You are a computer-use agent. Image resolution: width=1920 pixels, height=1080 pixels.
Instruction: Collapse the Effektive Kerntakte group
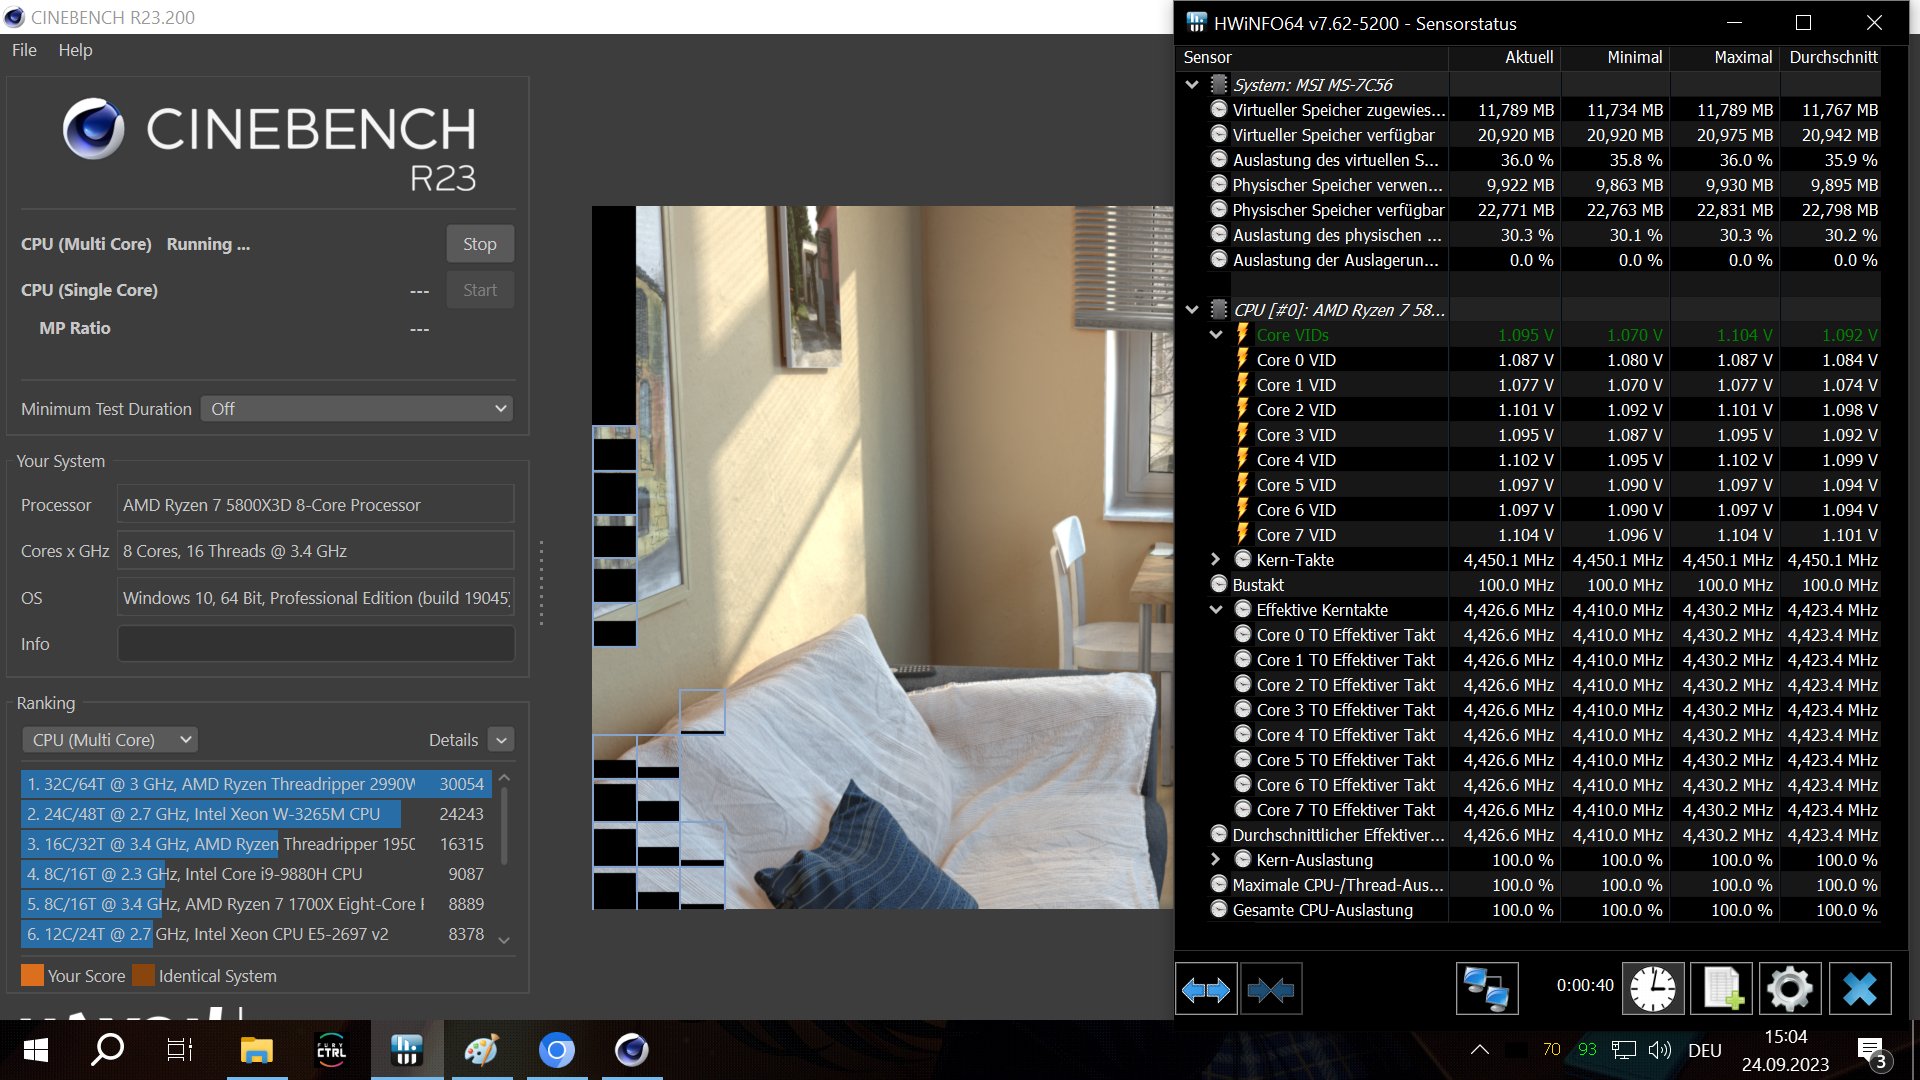[1216, 610]
